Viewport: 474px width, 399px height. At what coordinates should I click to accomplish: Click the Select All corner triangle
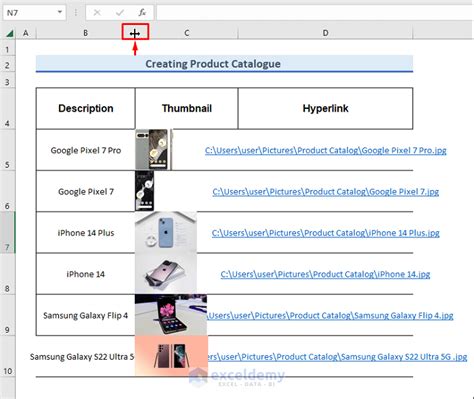[9, 33]
